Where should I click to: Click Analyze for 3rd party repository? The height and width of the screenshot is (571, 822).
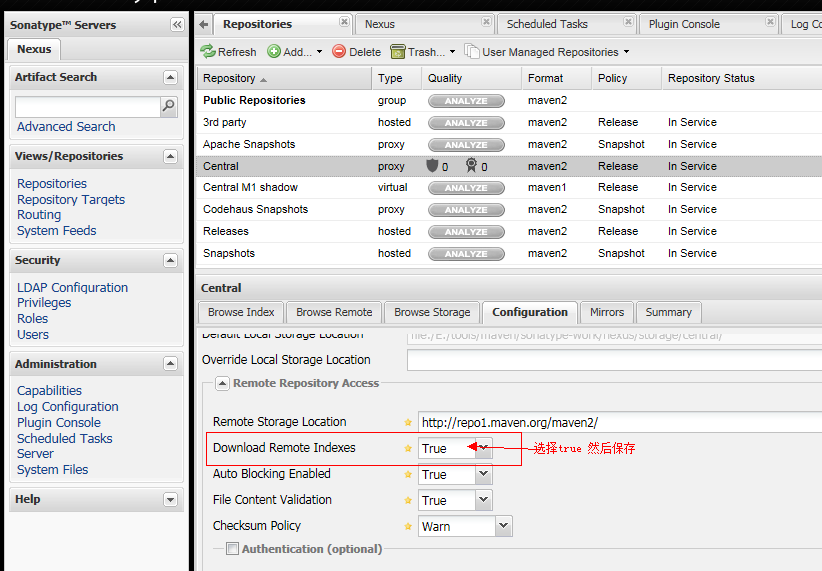click(x=466, y=123)
